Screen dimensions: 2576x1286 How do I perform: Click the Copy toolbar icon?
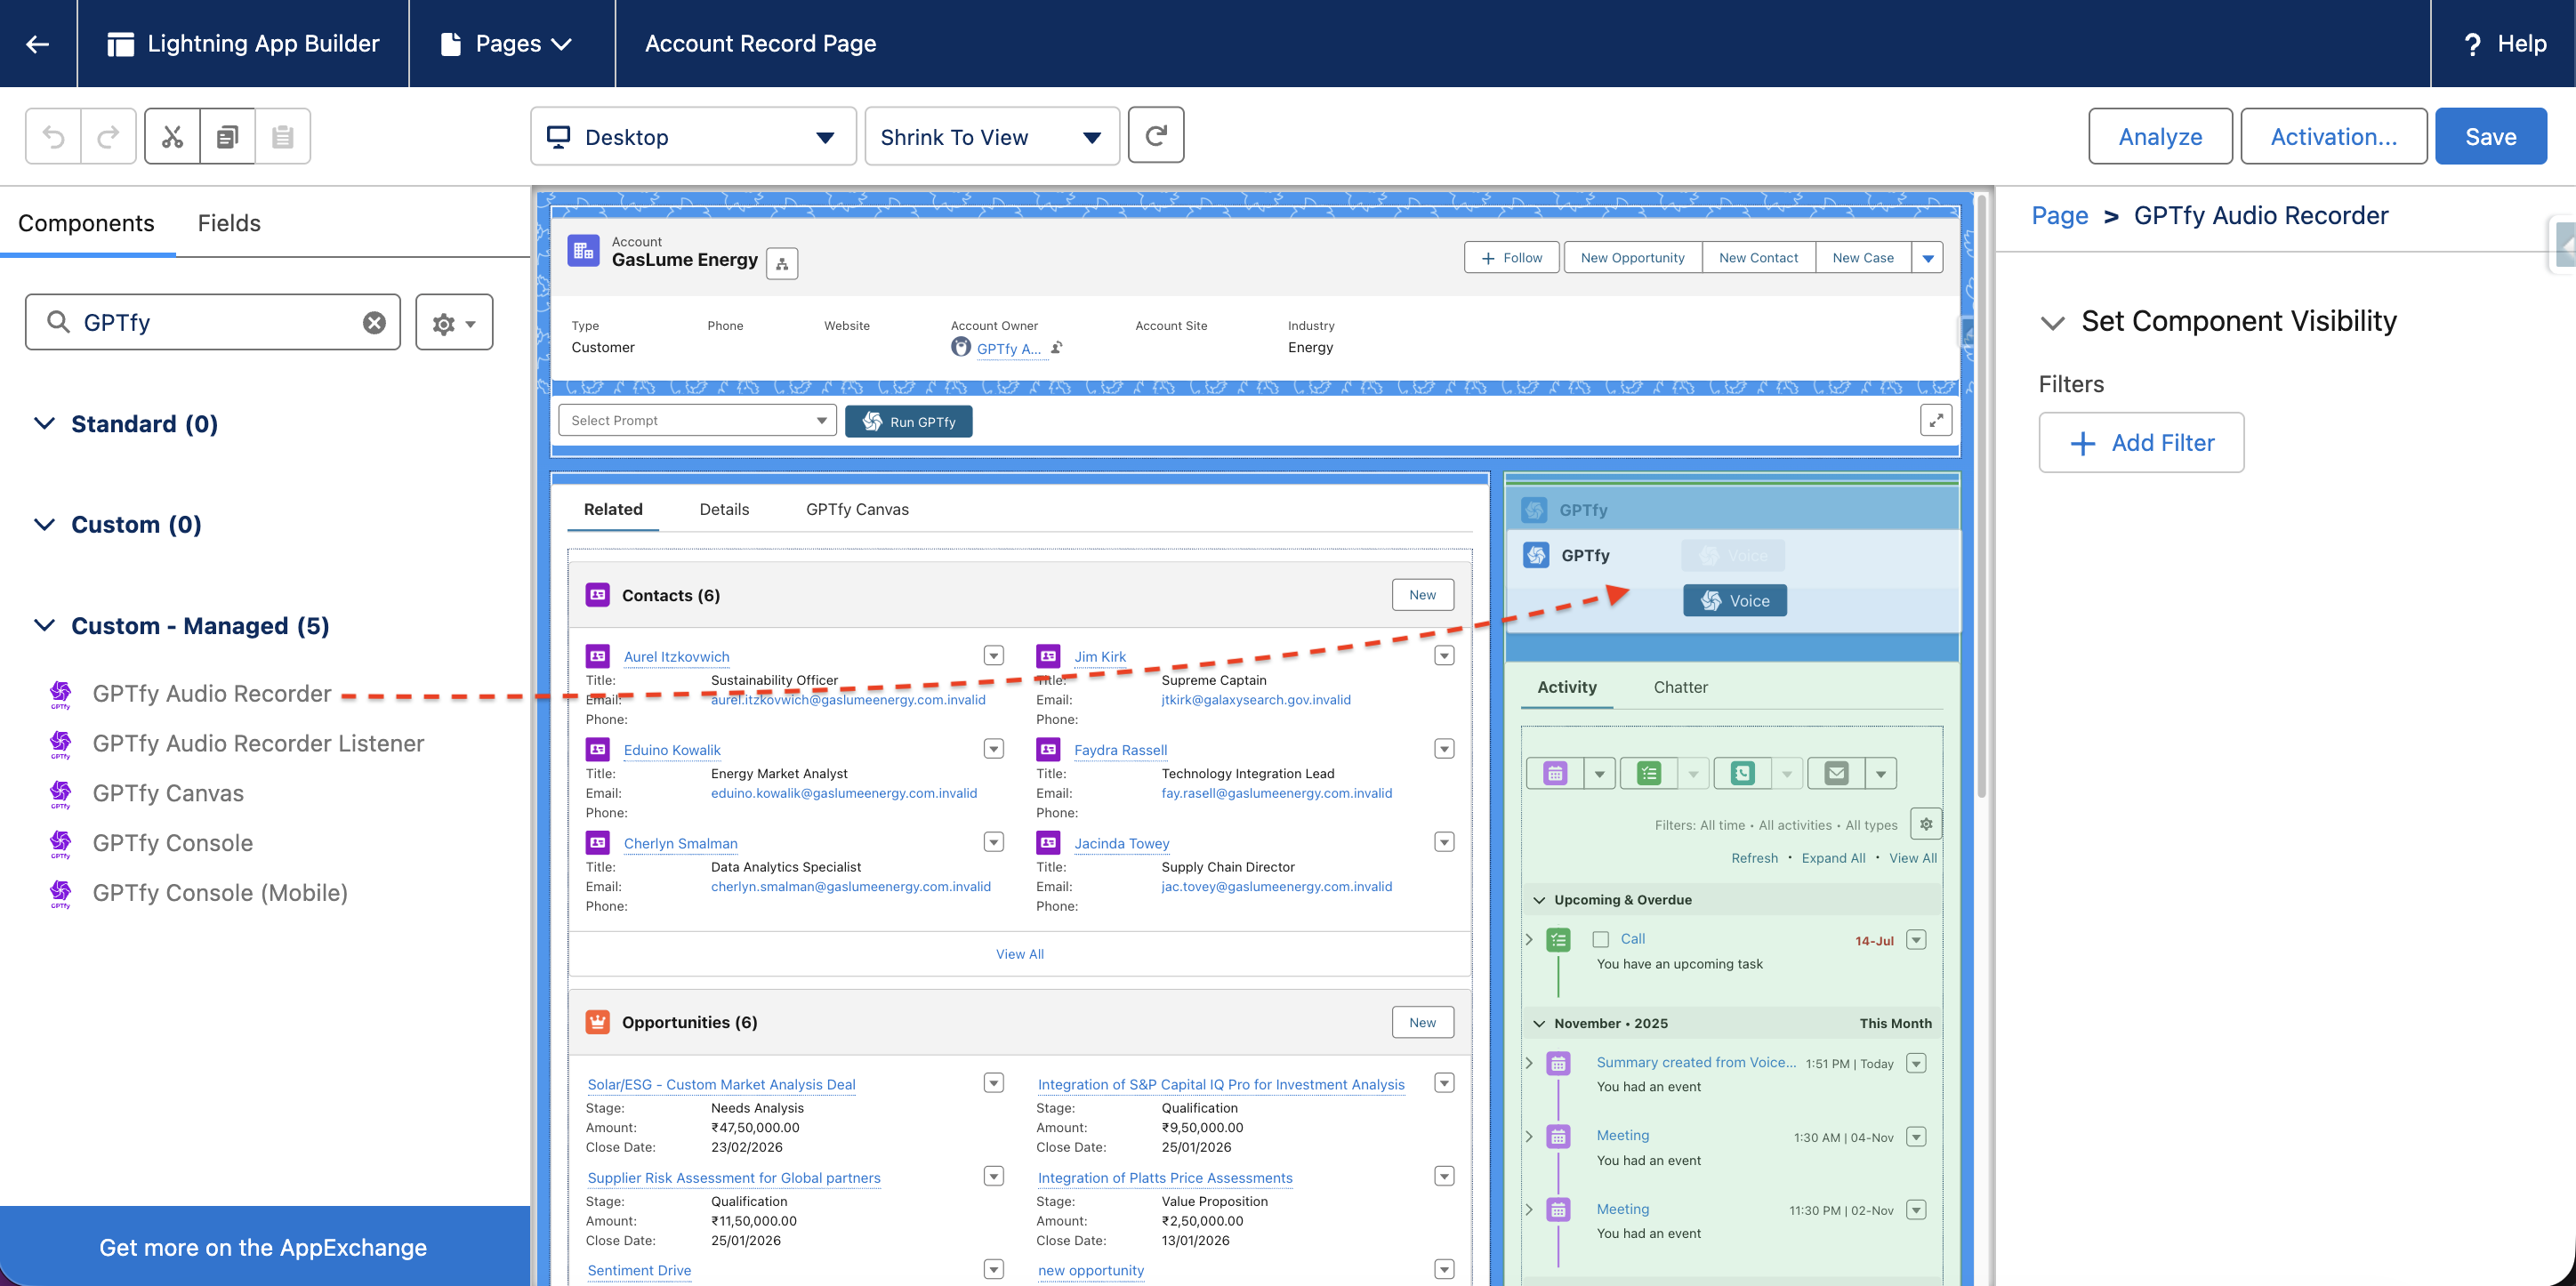click(227, 136)
